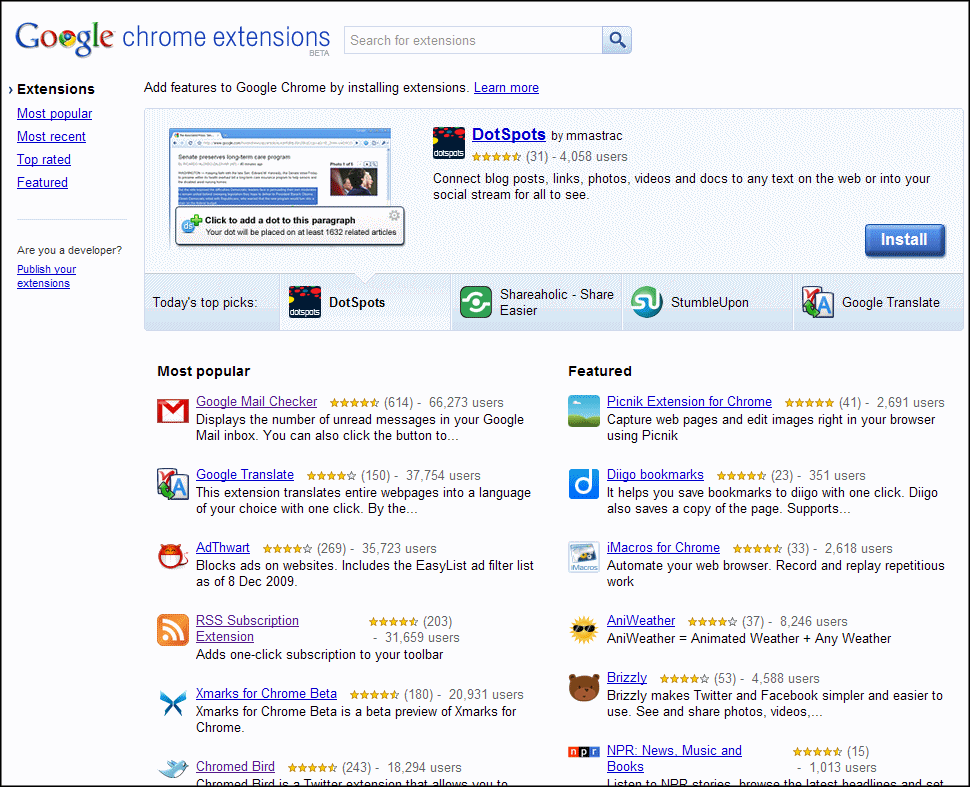Screen dimensions: 970x787
Task: Open iMacros for Chrome link
Action: pos(663,548)
